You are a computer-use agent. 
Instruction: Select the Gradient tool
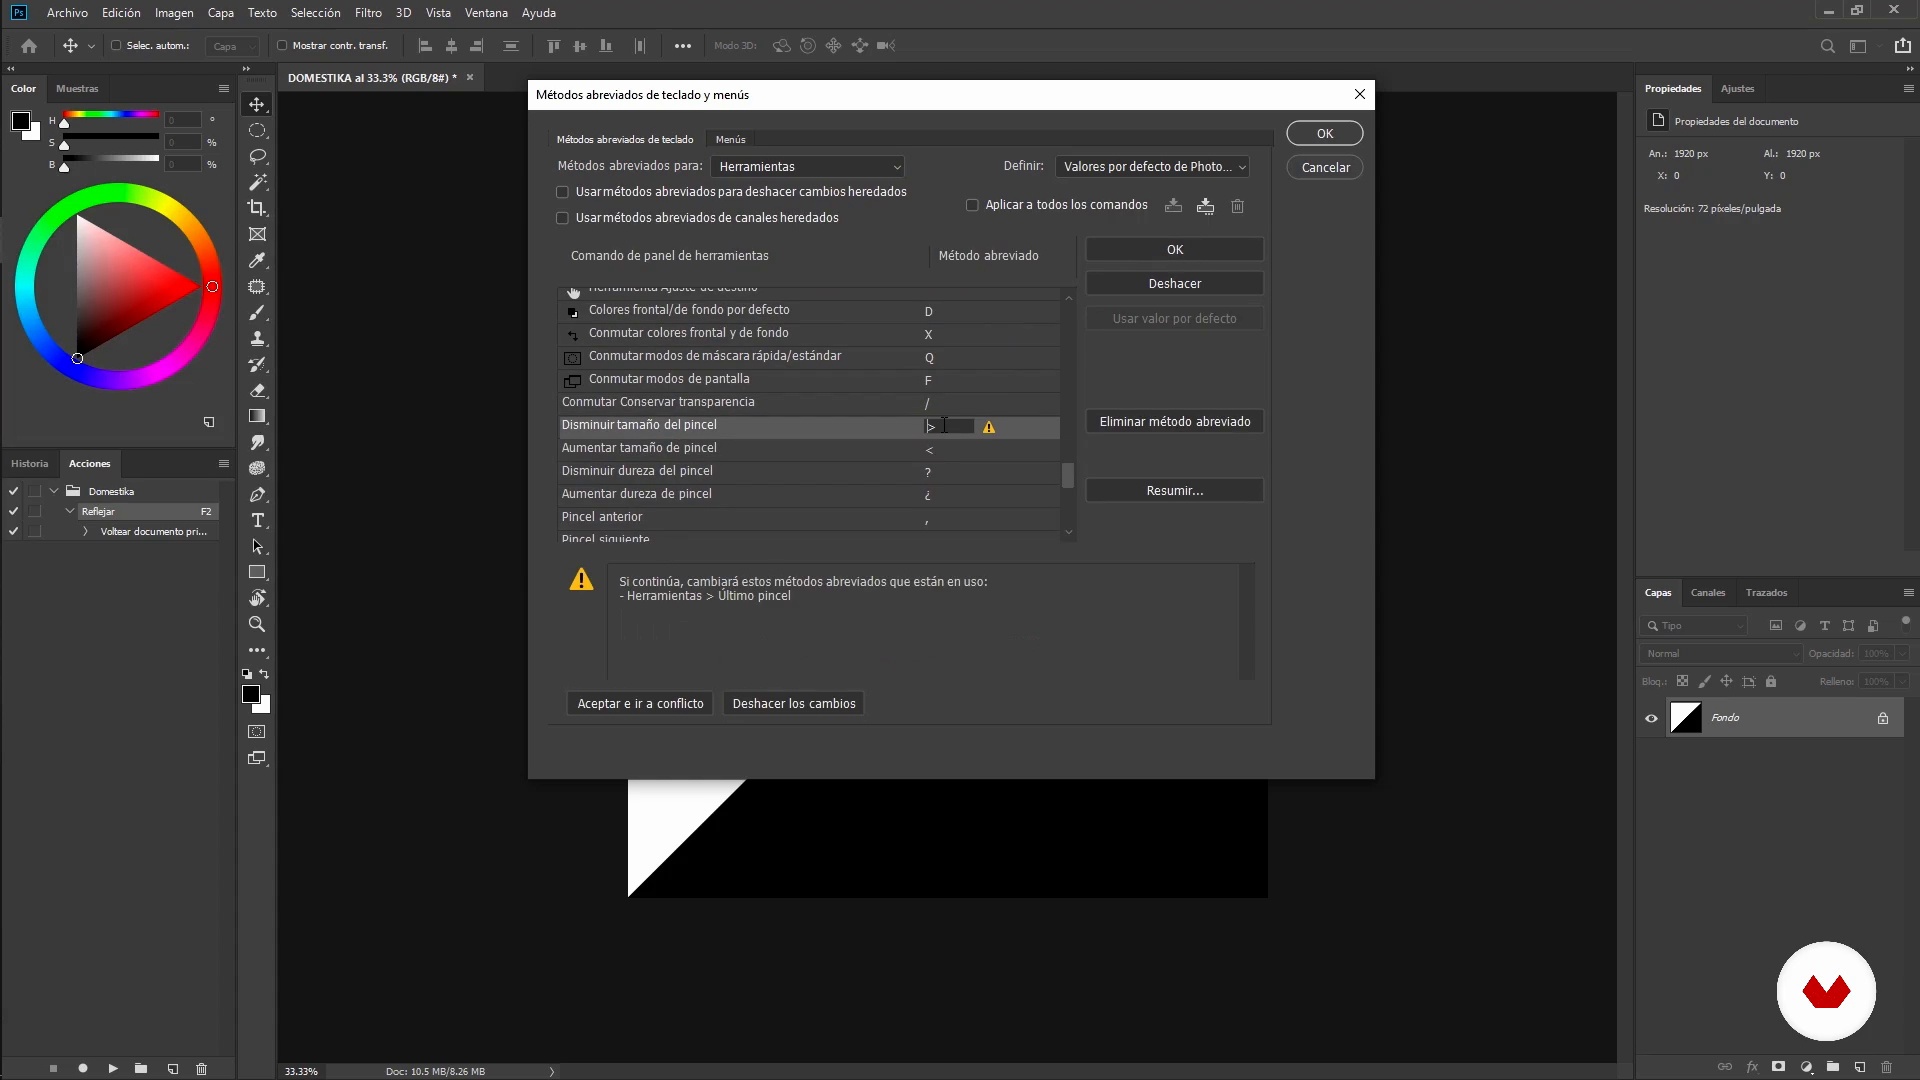pyautogui.click(x=257, y=416)
